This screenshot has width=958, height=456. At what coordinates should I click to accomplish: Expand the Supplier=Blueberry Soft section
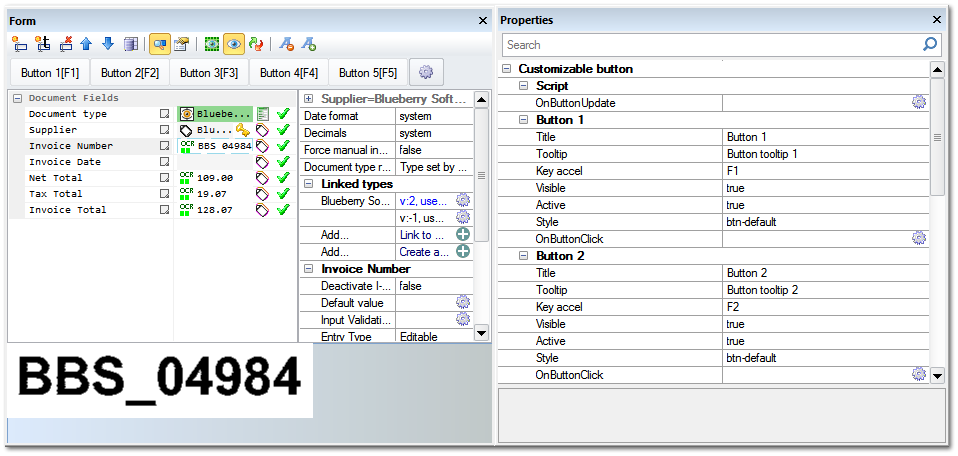pos(309,99)
